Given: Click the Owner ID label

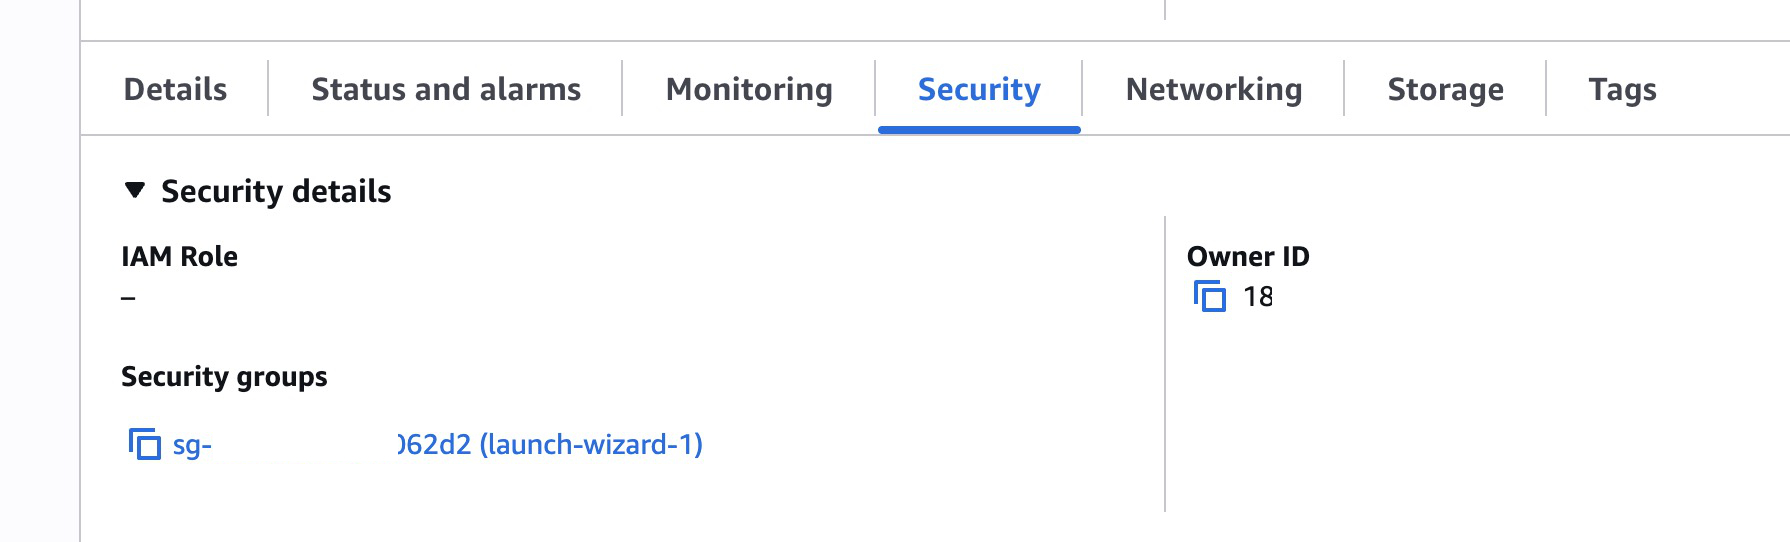Looking at the screenshot, I should tap(1248, 257).
